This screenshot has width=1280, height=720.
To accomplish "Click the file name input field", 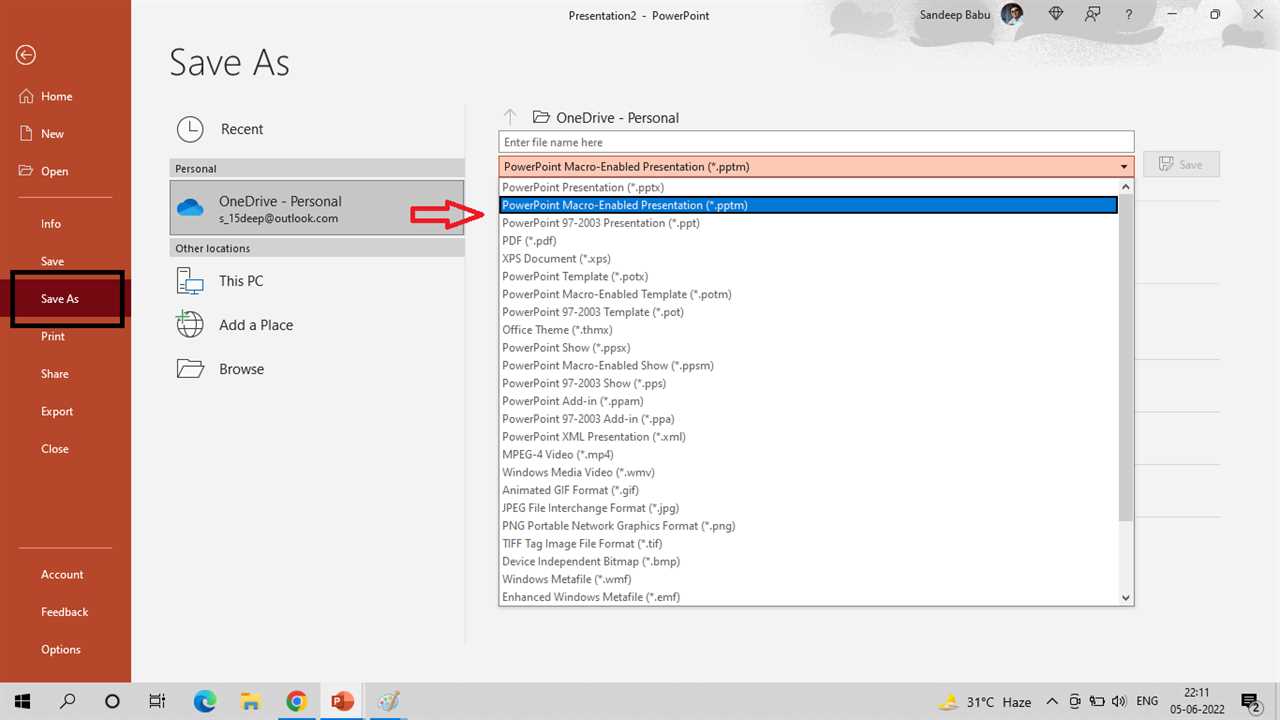I will pyautogui.click(x=815, y=142).
